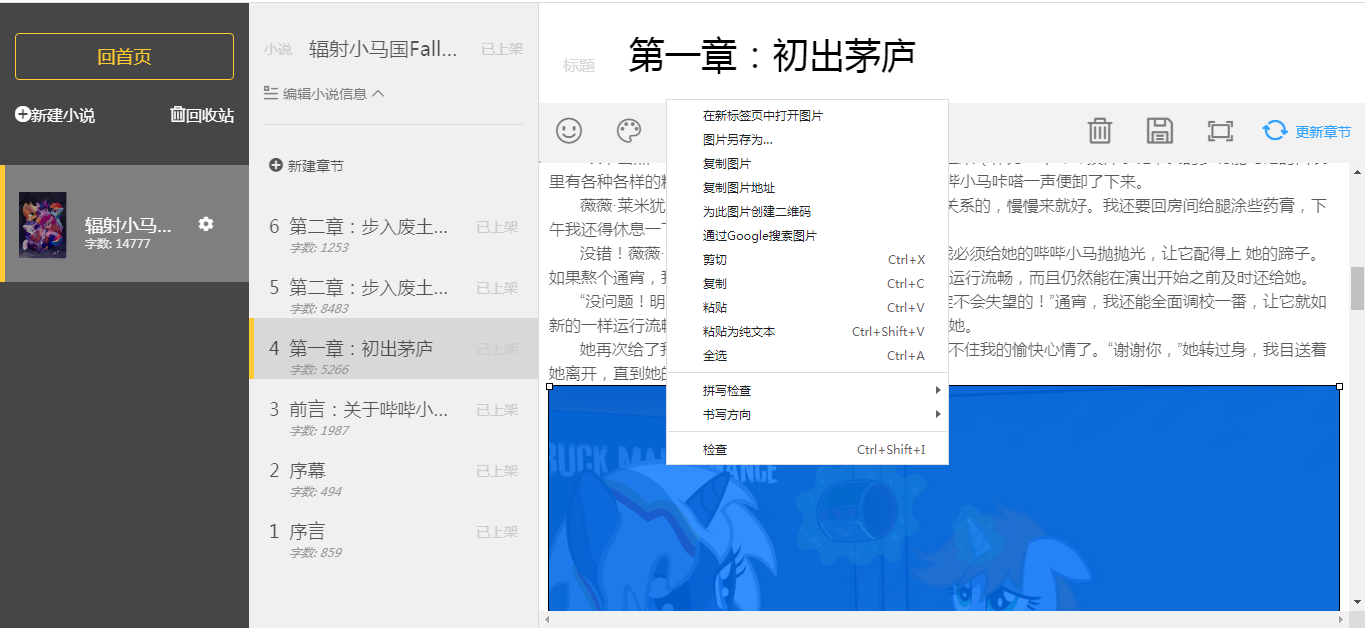Screen dimensions: 1365x628
Task: Collapse 编辑小说信息 section
Action: (x=324, y=94)
